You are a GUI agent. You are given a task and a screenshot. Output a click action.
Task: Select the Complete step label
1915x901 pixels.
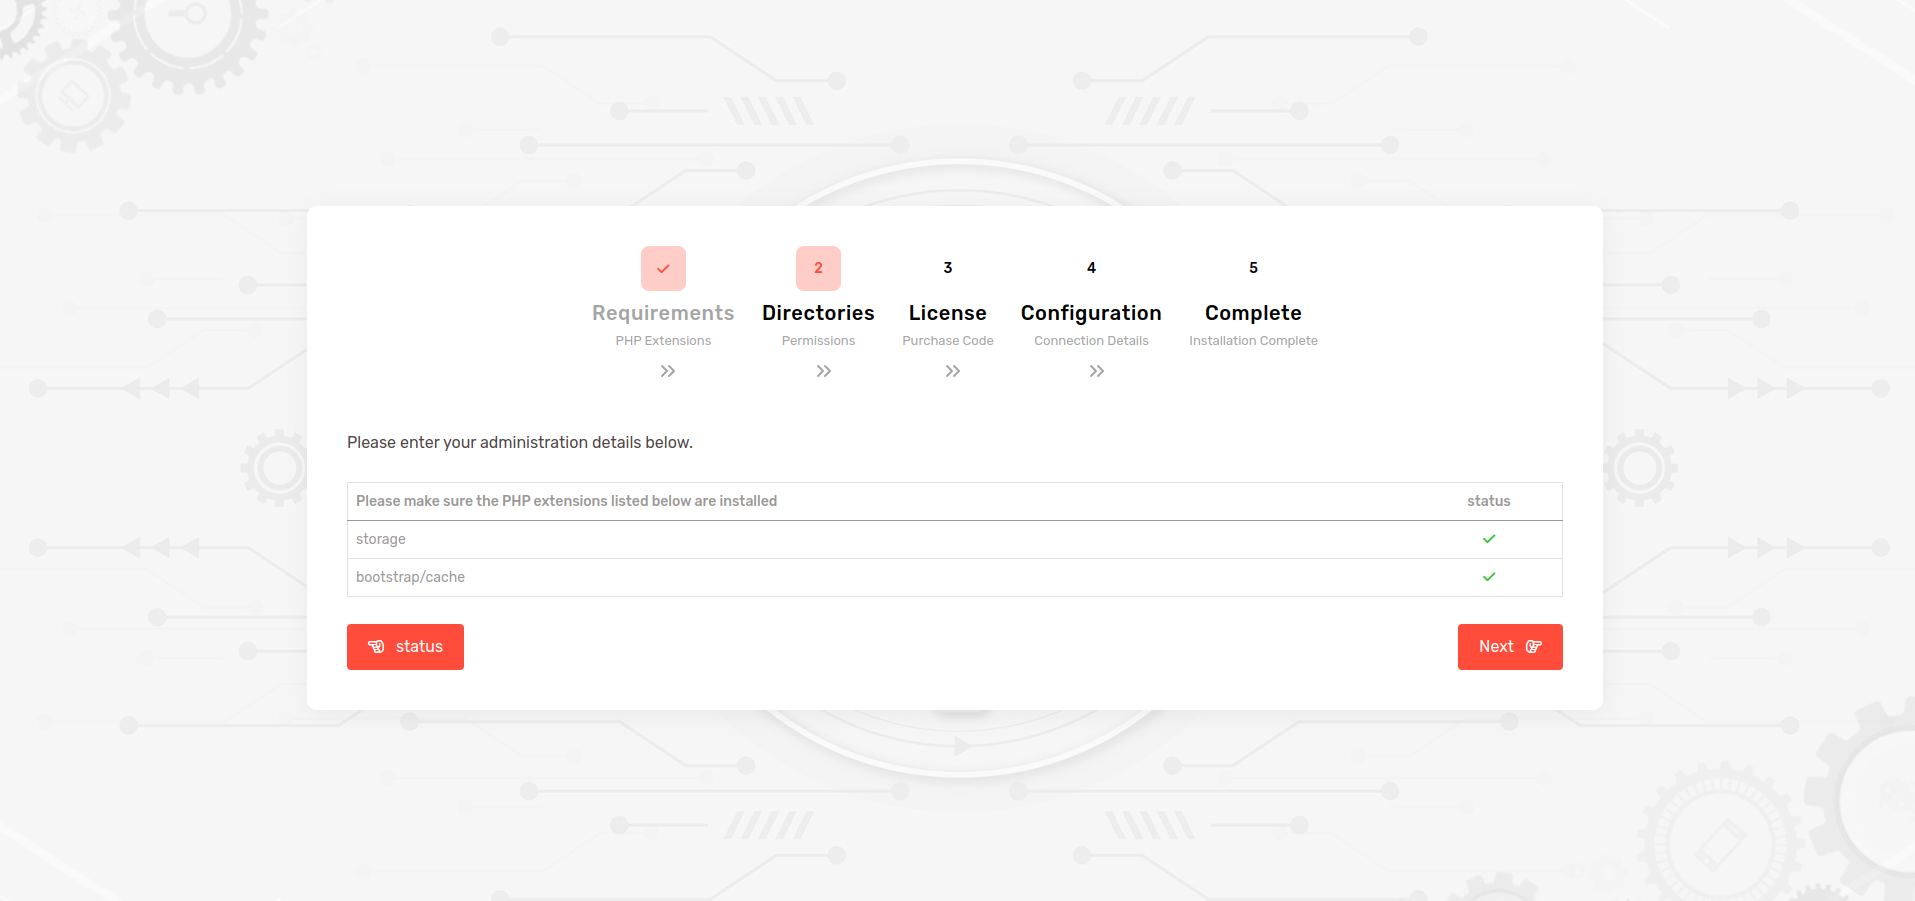pyautogui.click(x=1253, y=313)
